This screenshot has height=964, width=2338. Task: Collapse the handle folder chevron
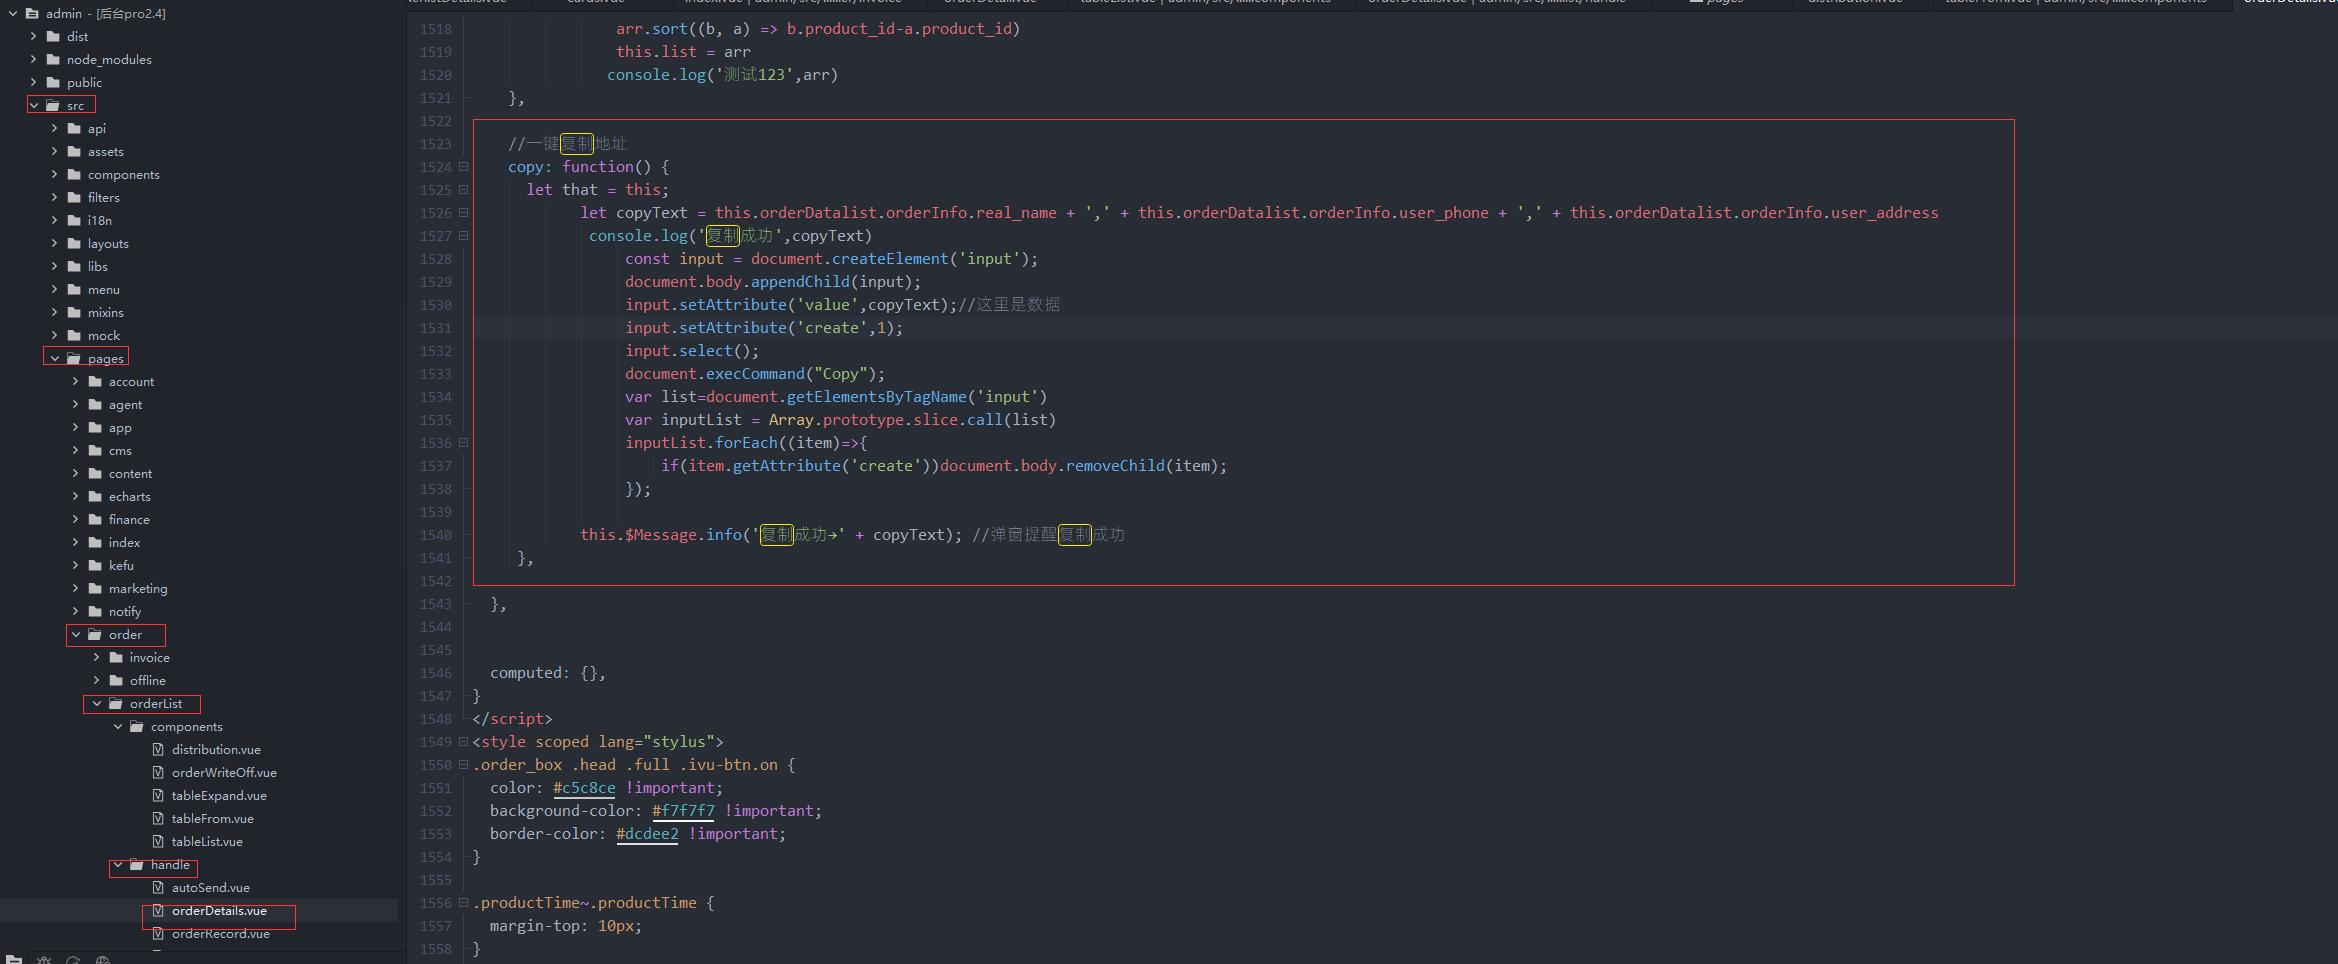[x=118, y=864]
